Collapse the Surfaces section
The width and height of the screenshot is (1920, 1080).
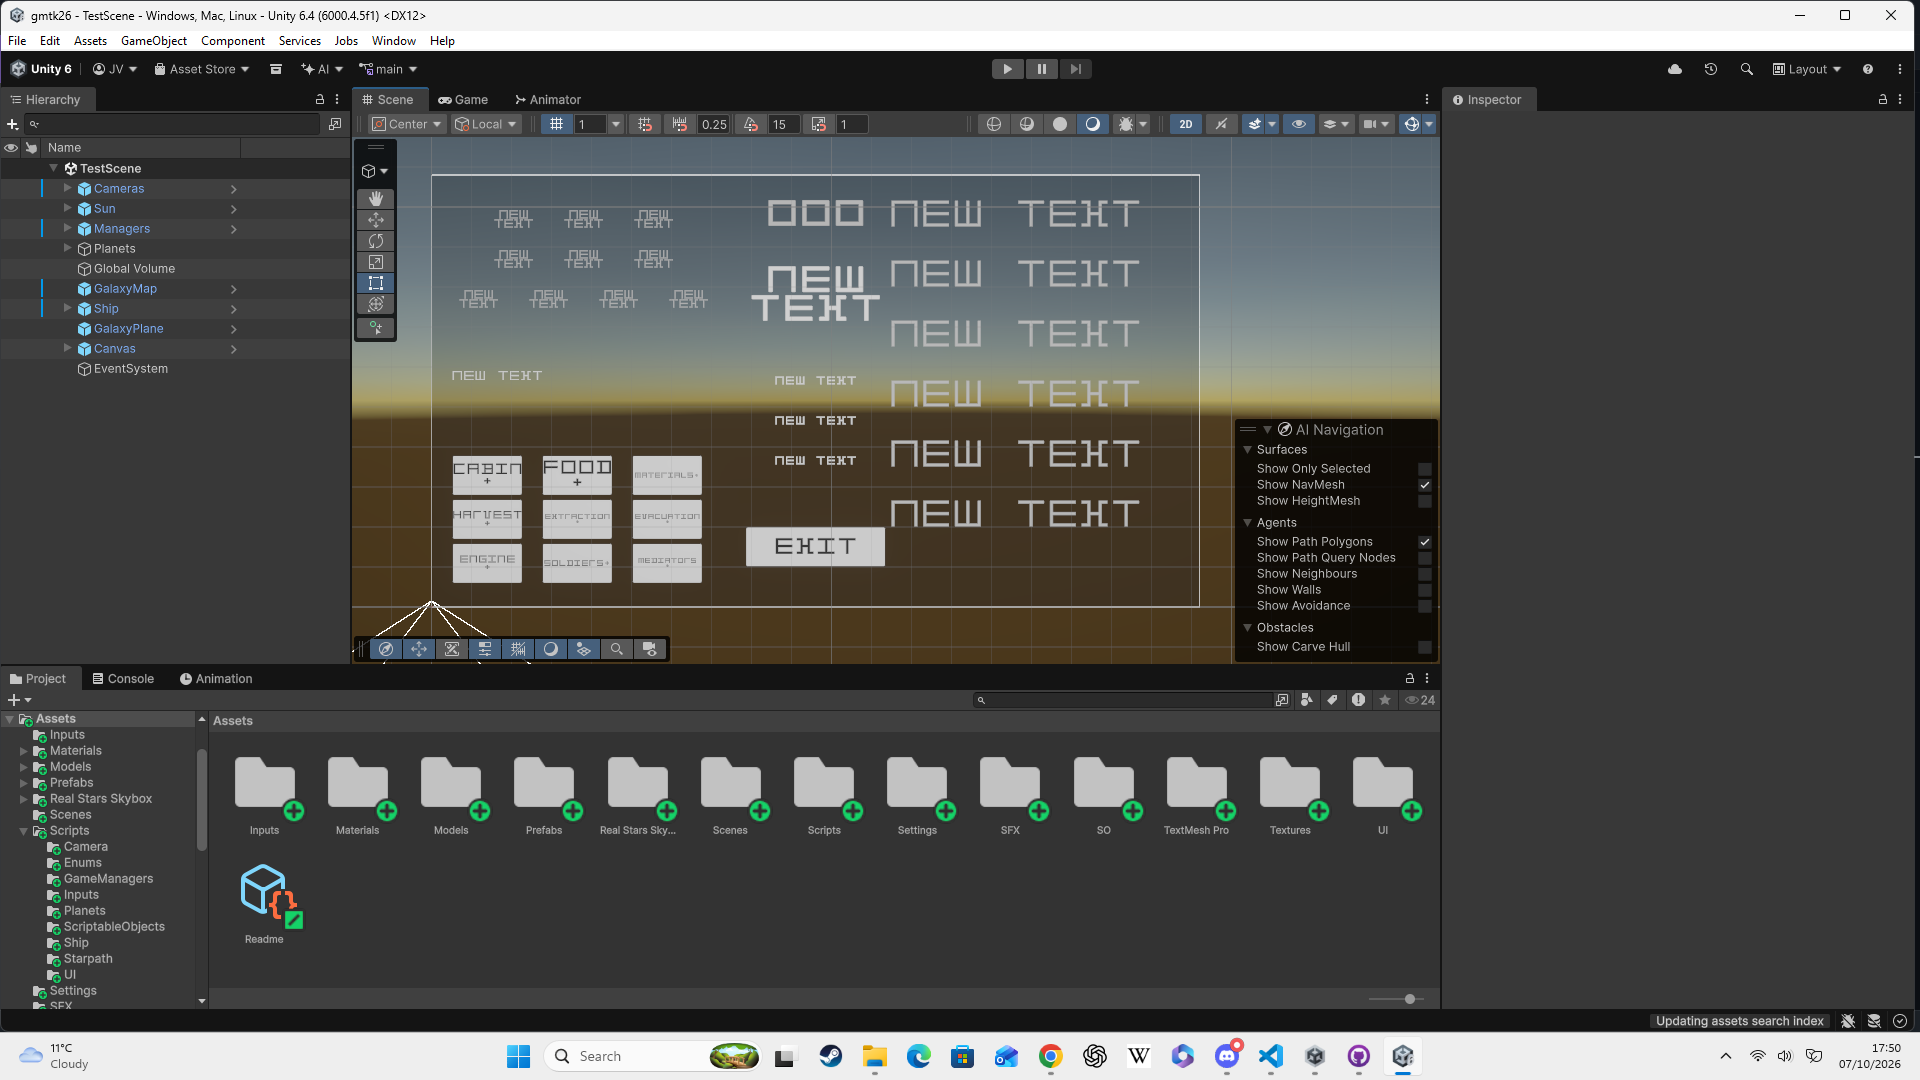click(1248, 450)
